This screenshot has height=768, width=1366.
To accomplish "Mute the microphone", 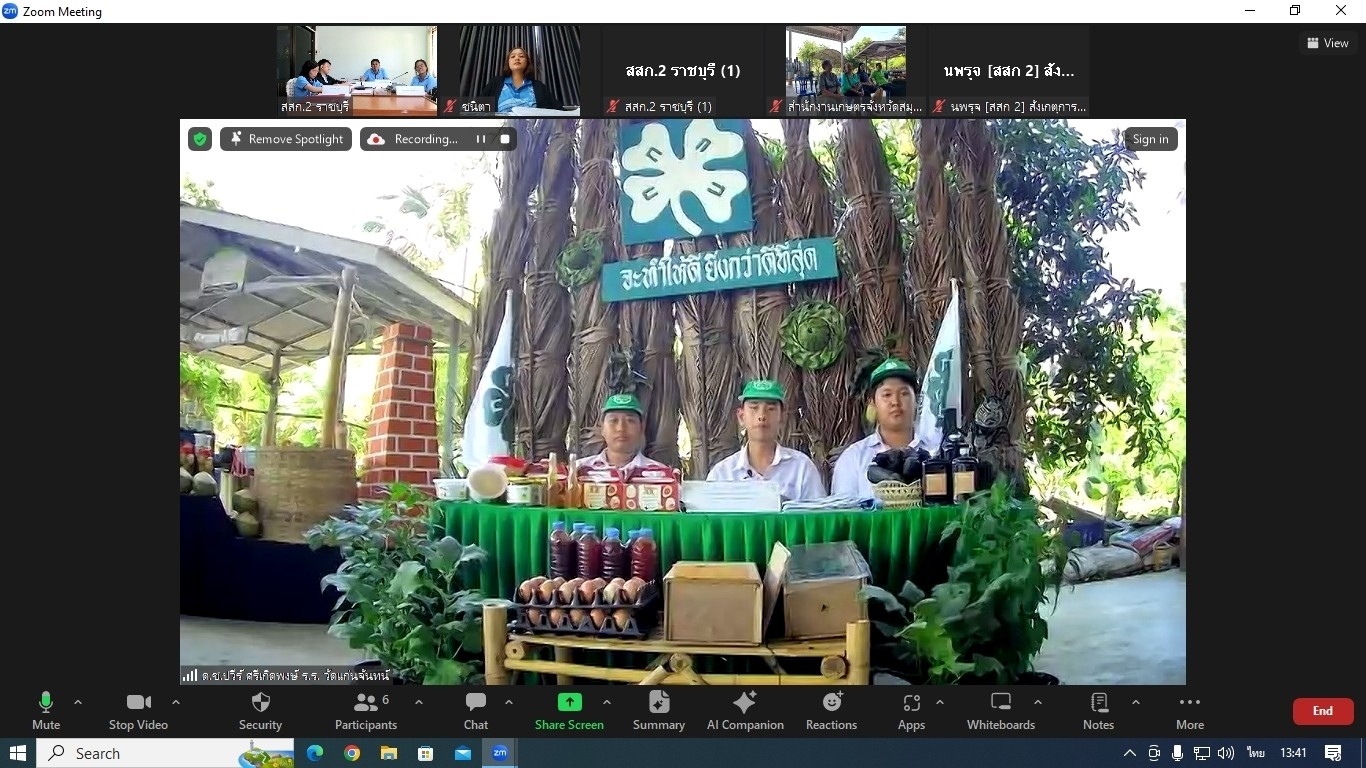I will click(46, 710).
